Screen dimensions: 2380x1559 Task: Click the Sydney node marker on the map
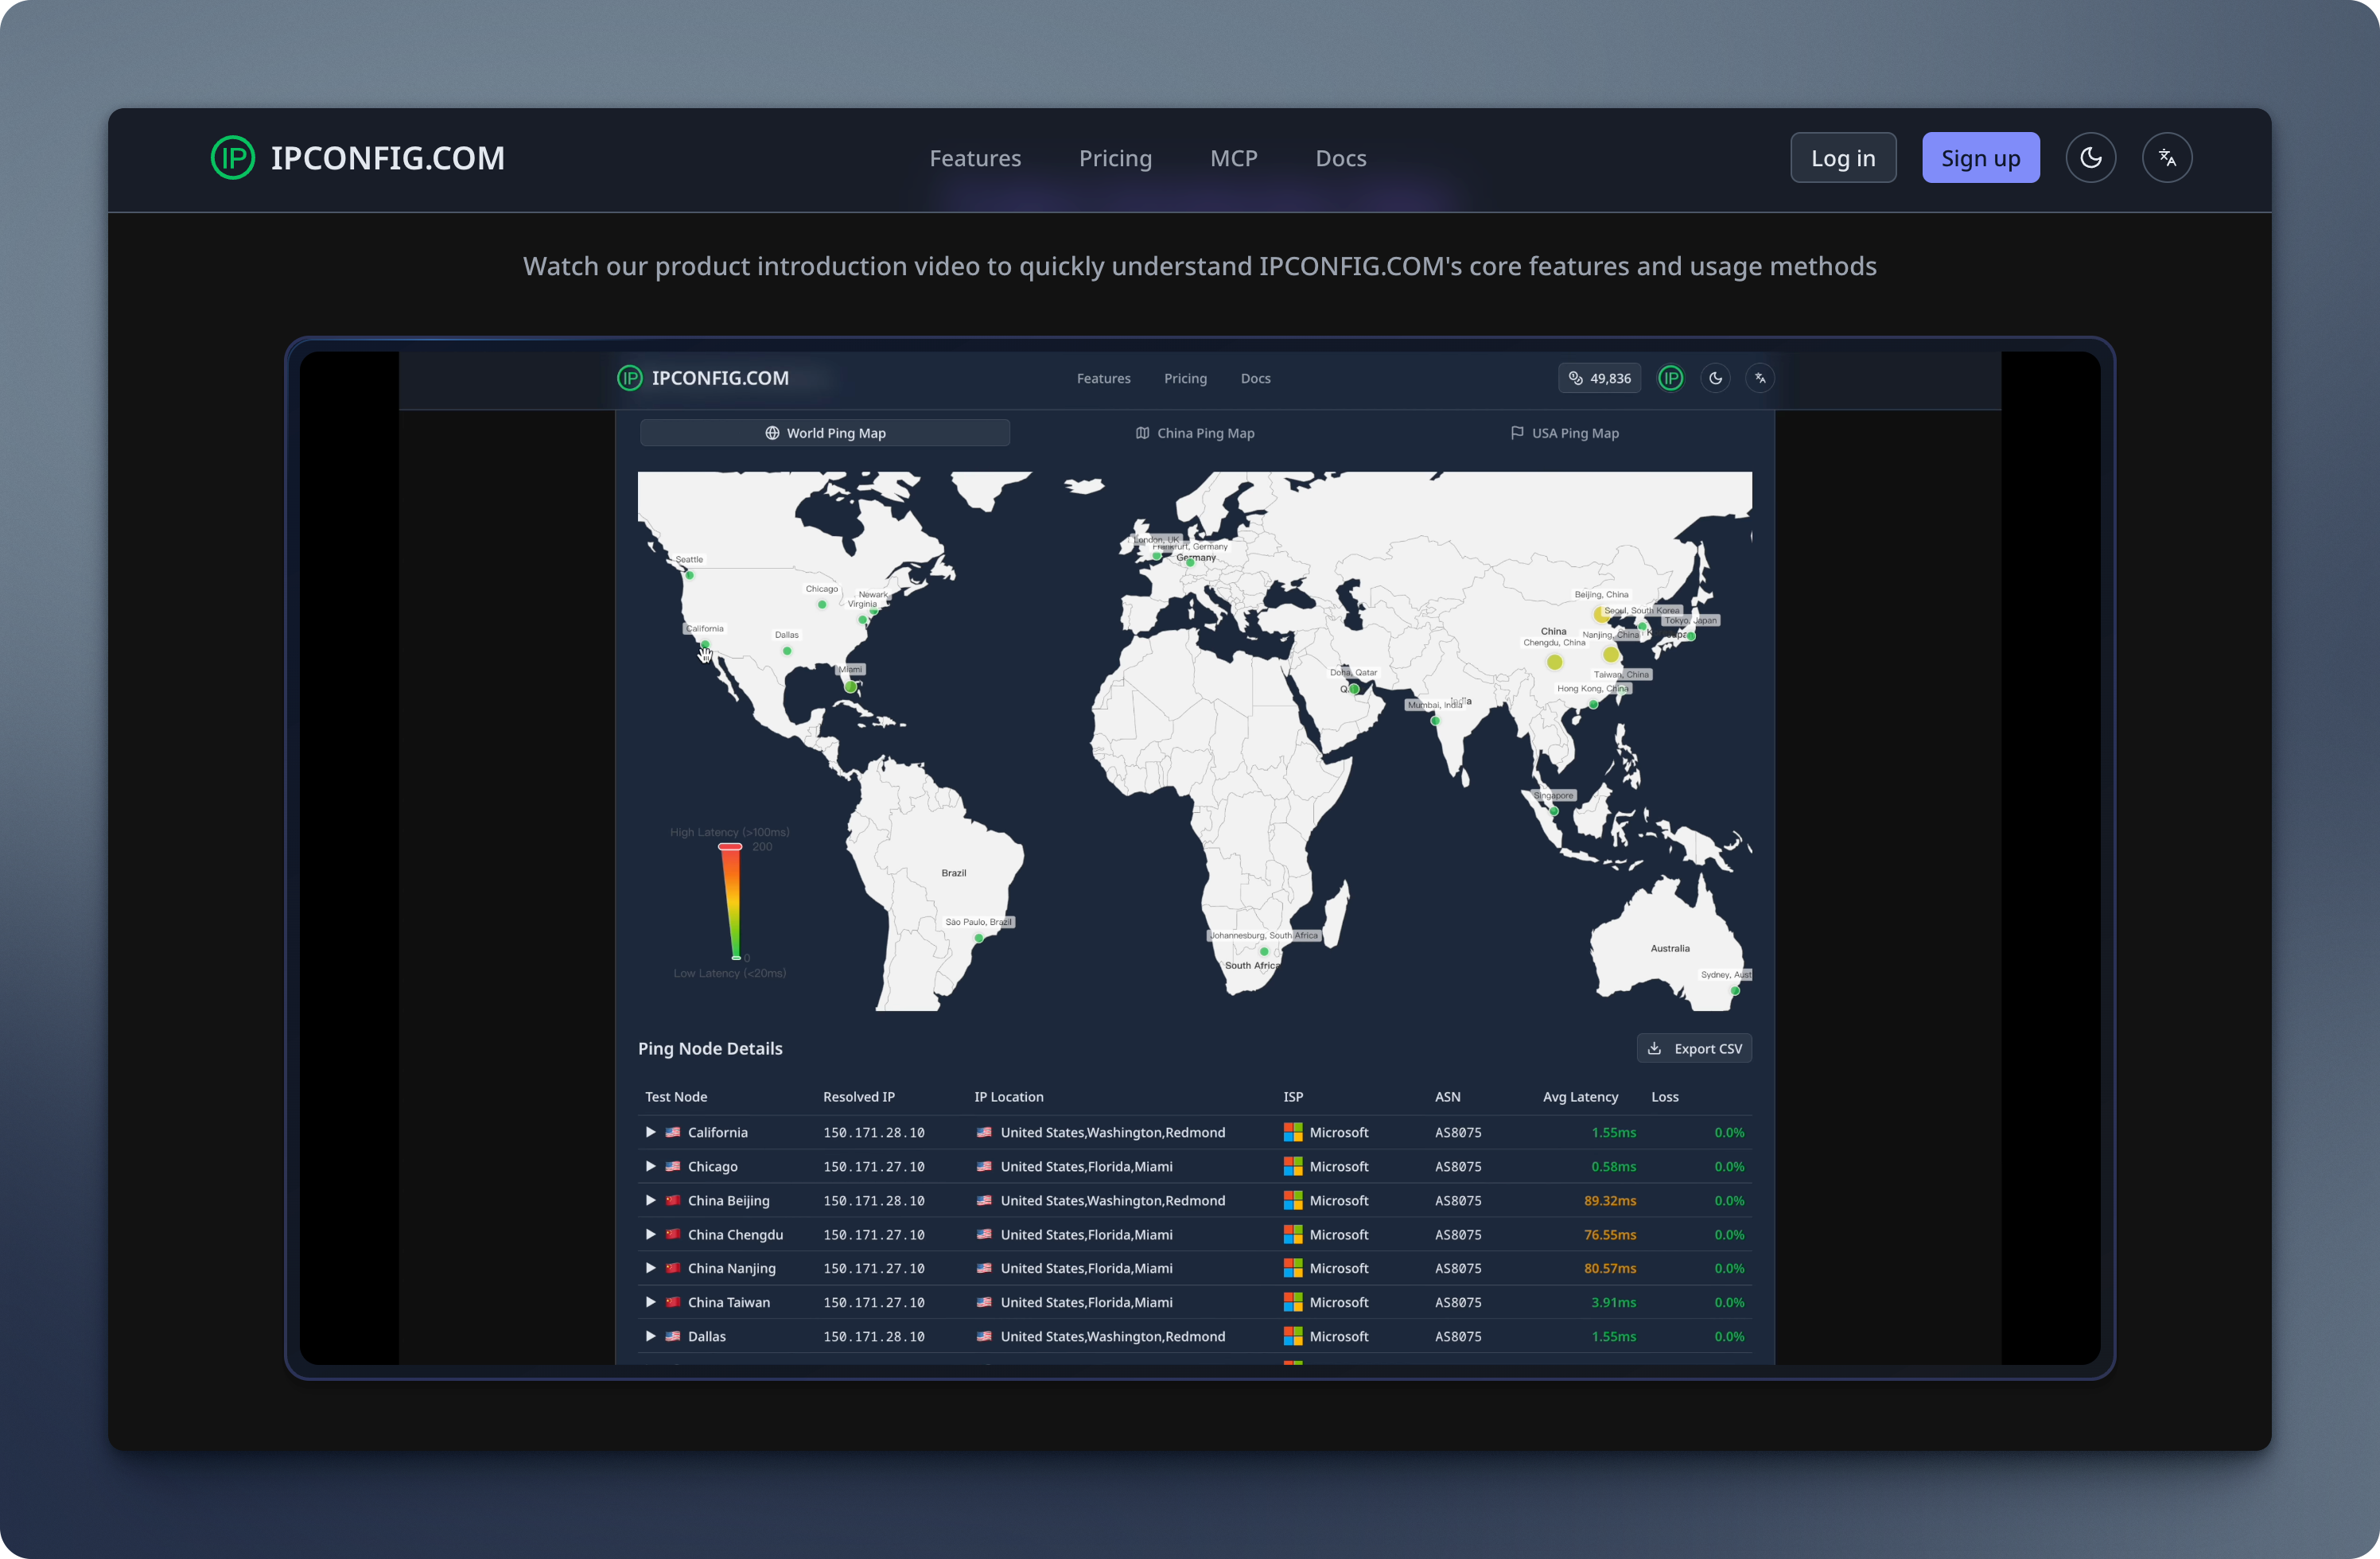[1735, 991]
